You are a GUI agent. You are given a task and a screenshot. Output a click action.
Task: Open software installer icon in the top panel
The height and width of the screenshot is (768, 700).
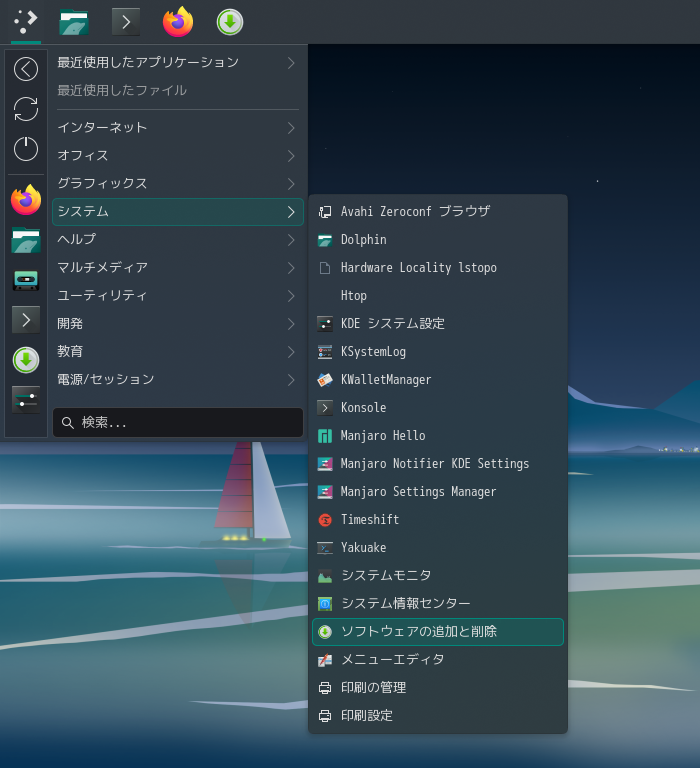pos(230,22)
